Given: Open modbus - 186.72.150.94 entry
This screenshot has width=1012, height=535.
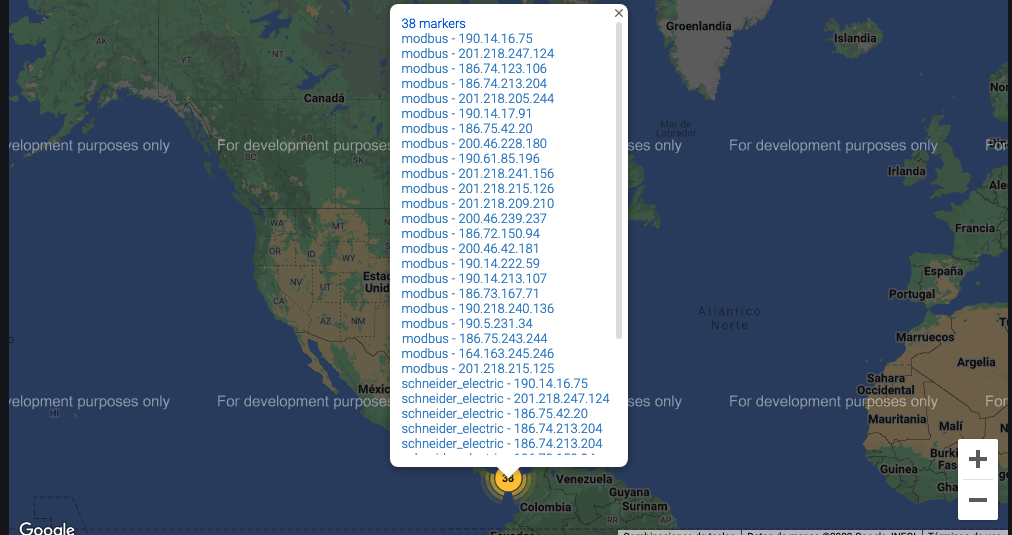Looking at the screenshot, I should click(x=471, y=234).
